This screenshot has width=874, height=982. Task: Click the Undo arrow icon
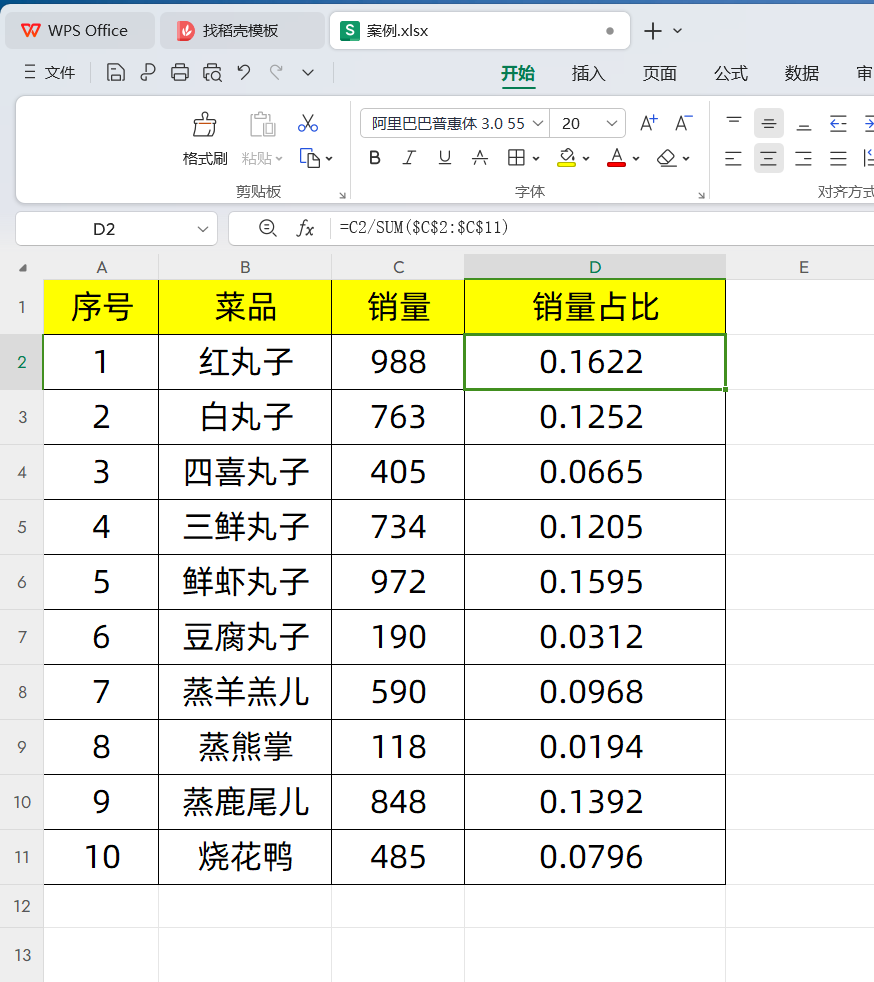point(243,72)
